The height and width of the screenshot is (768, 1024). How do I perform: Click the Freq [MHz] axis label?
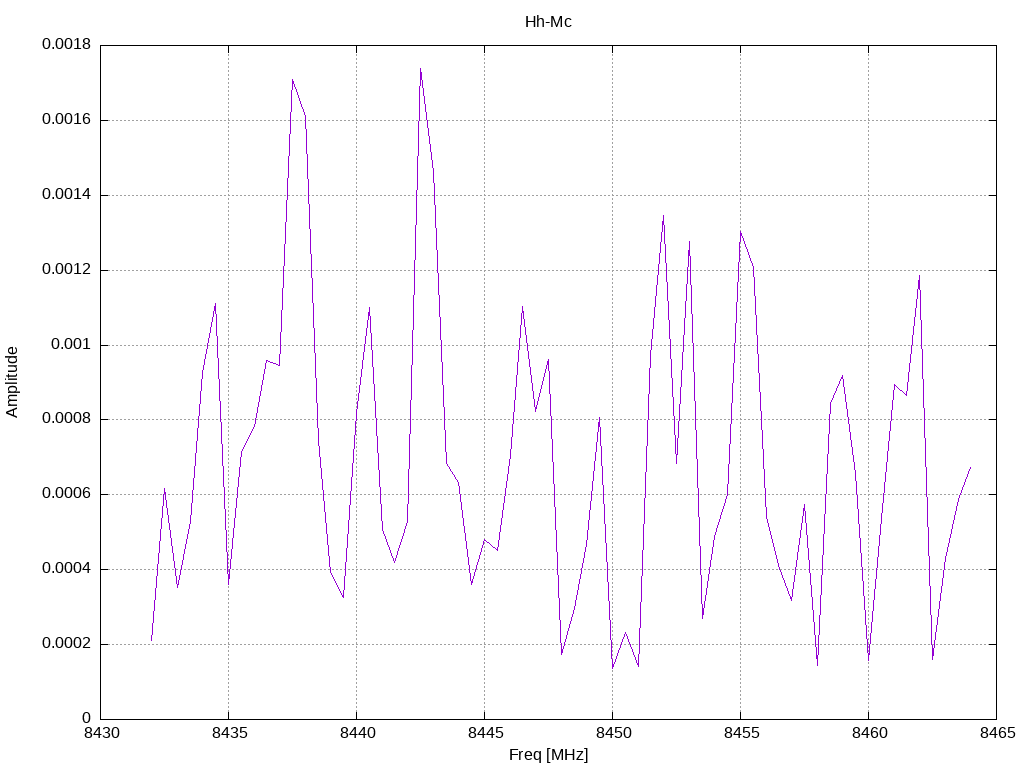pos(548,755)
